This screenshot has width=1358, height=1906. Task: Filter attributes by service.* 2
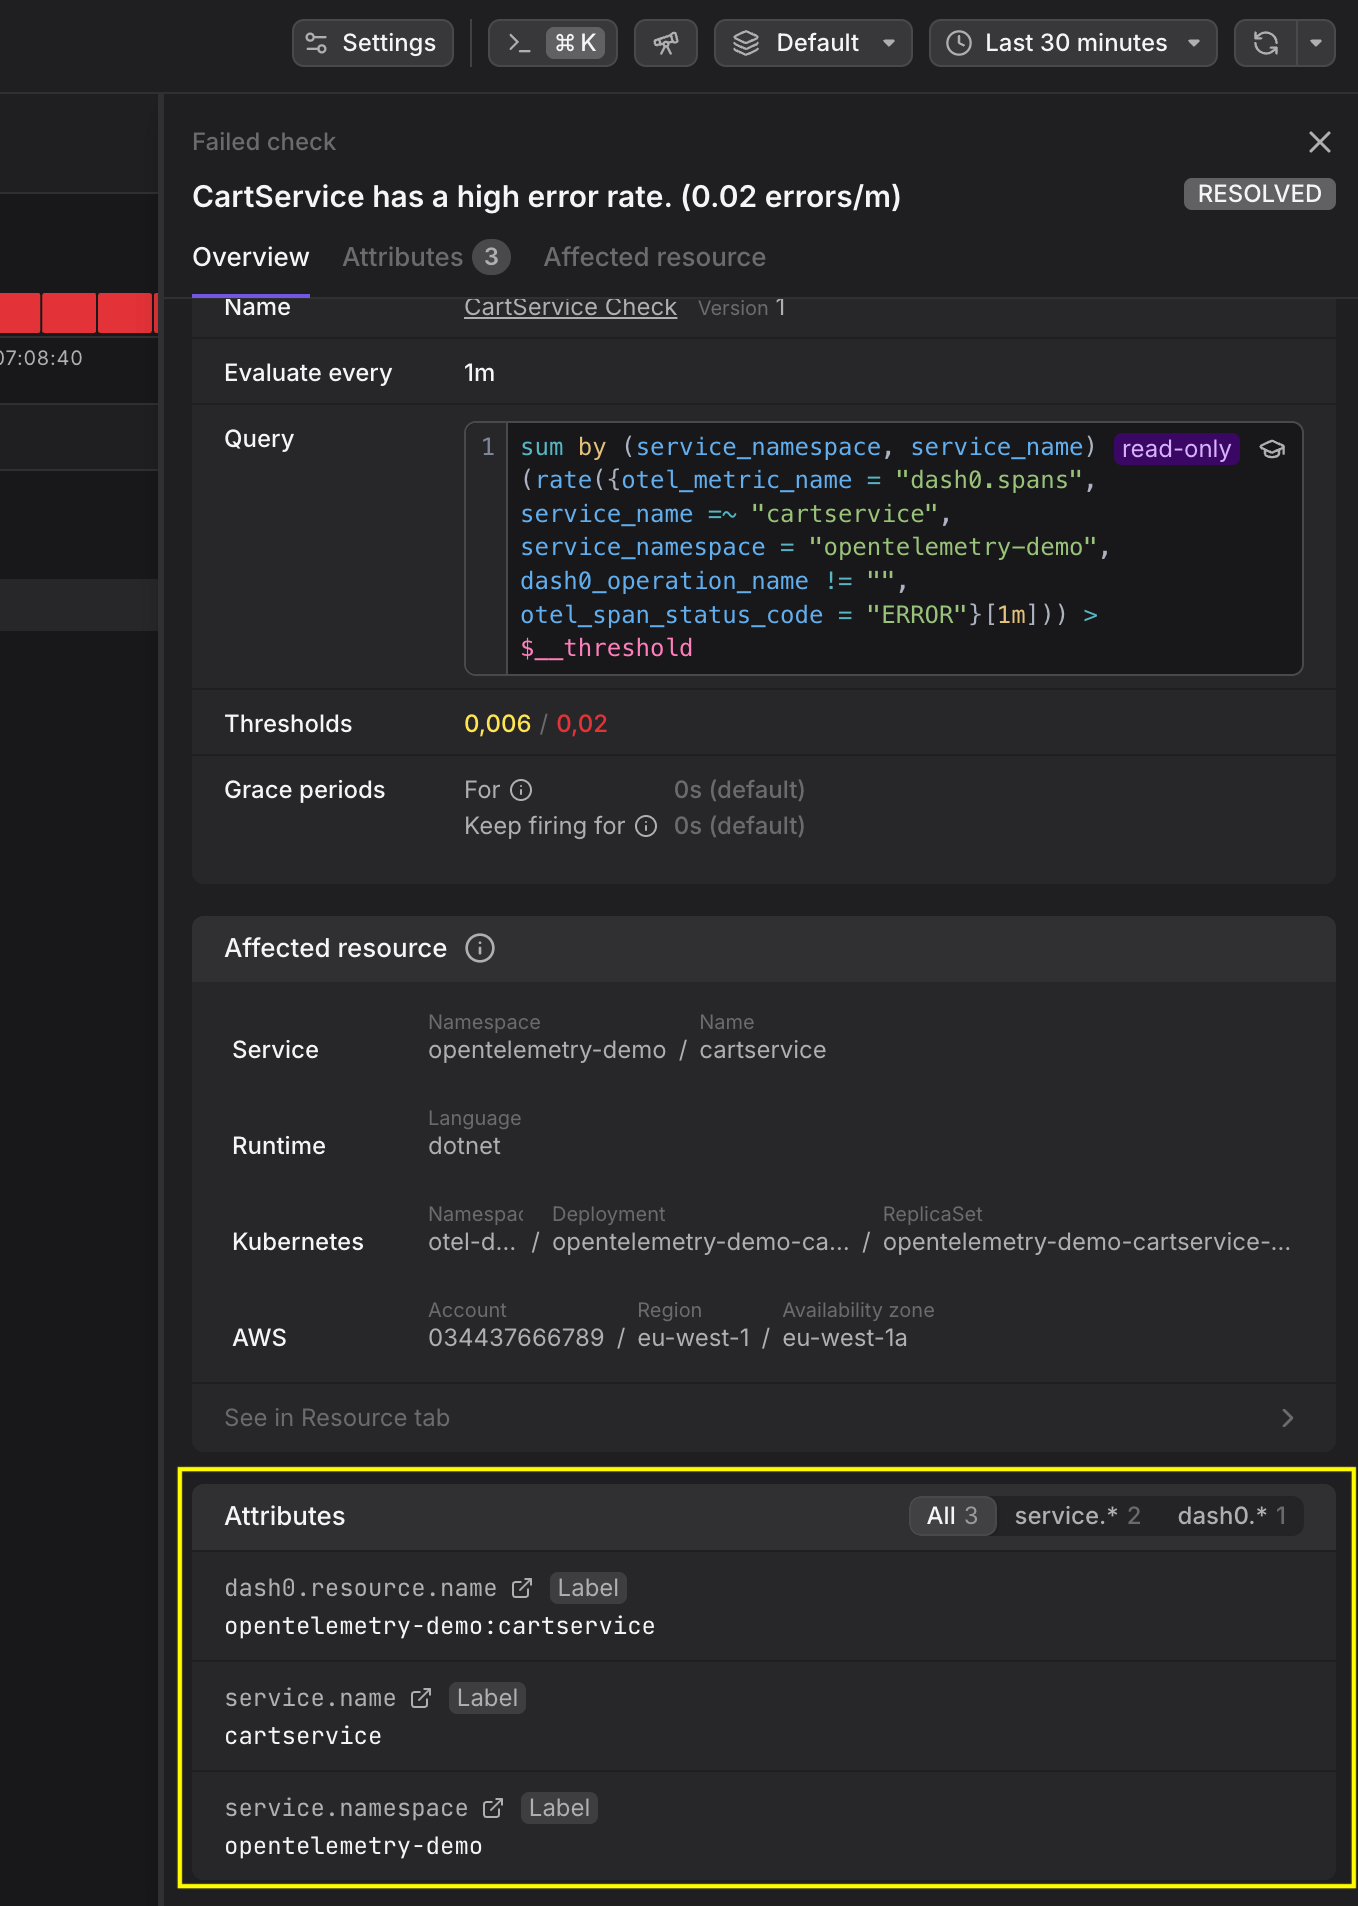1077,1516
